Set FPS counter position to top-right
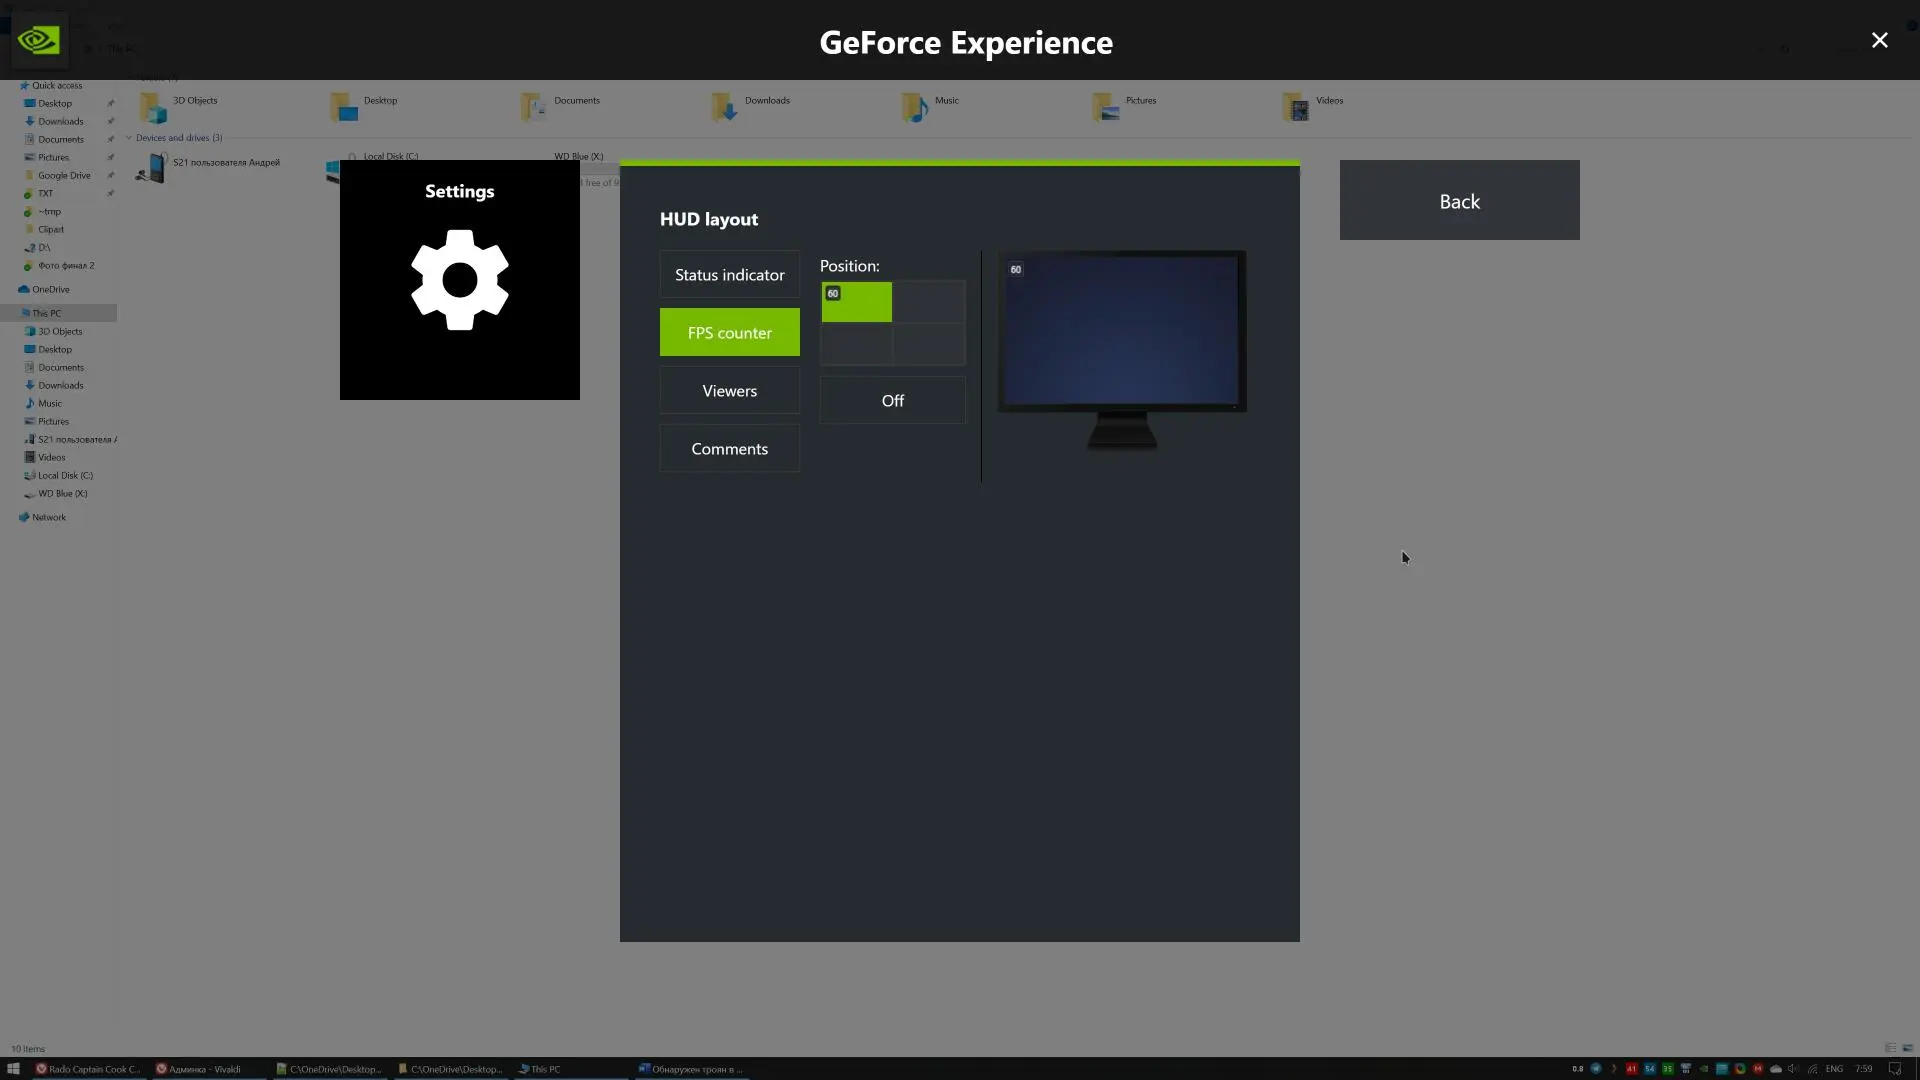Viewport: 1920px width, 1080px height. pyautogui.click(x=929, y=302)
